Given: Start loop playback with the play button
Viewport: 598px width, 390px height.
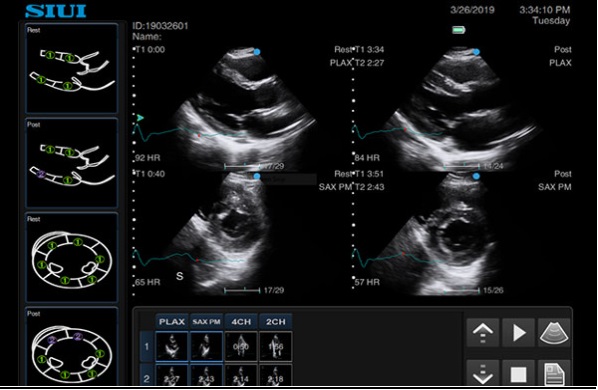Looking at the screenshot, I should click(518, 332).
